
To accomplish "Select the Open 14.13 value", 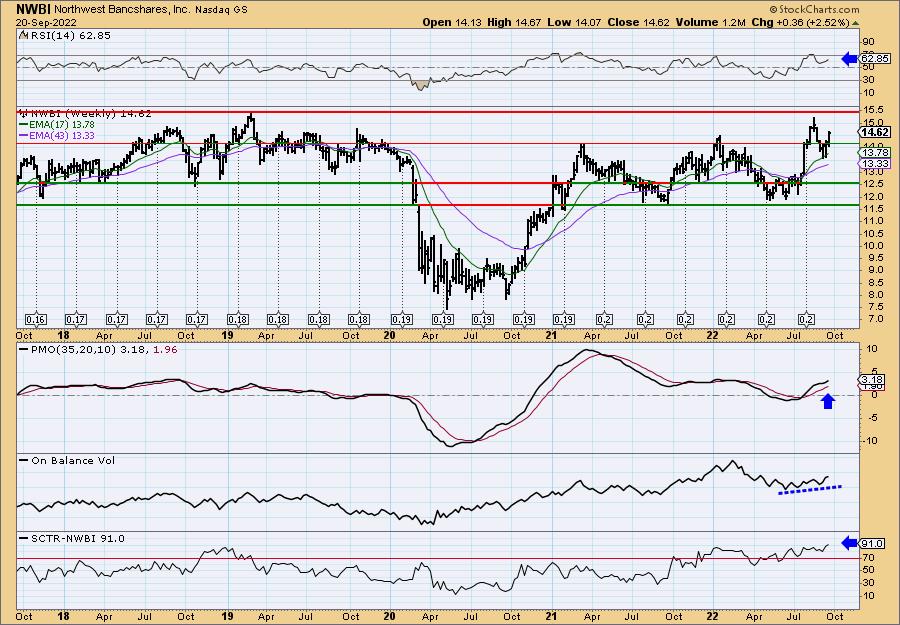I will (453, 22).
